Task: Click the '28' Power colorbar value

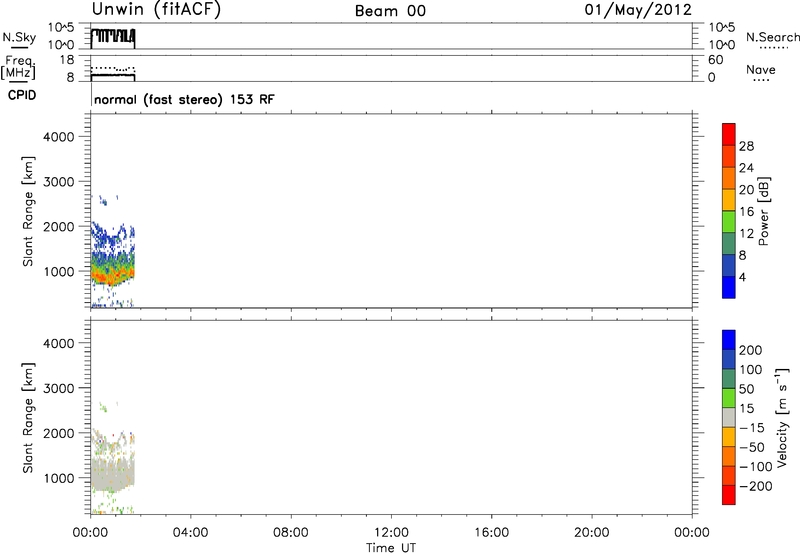Action: [x=746, y=146]
